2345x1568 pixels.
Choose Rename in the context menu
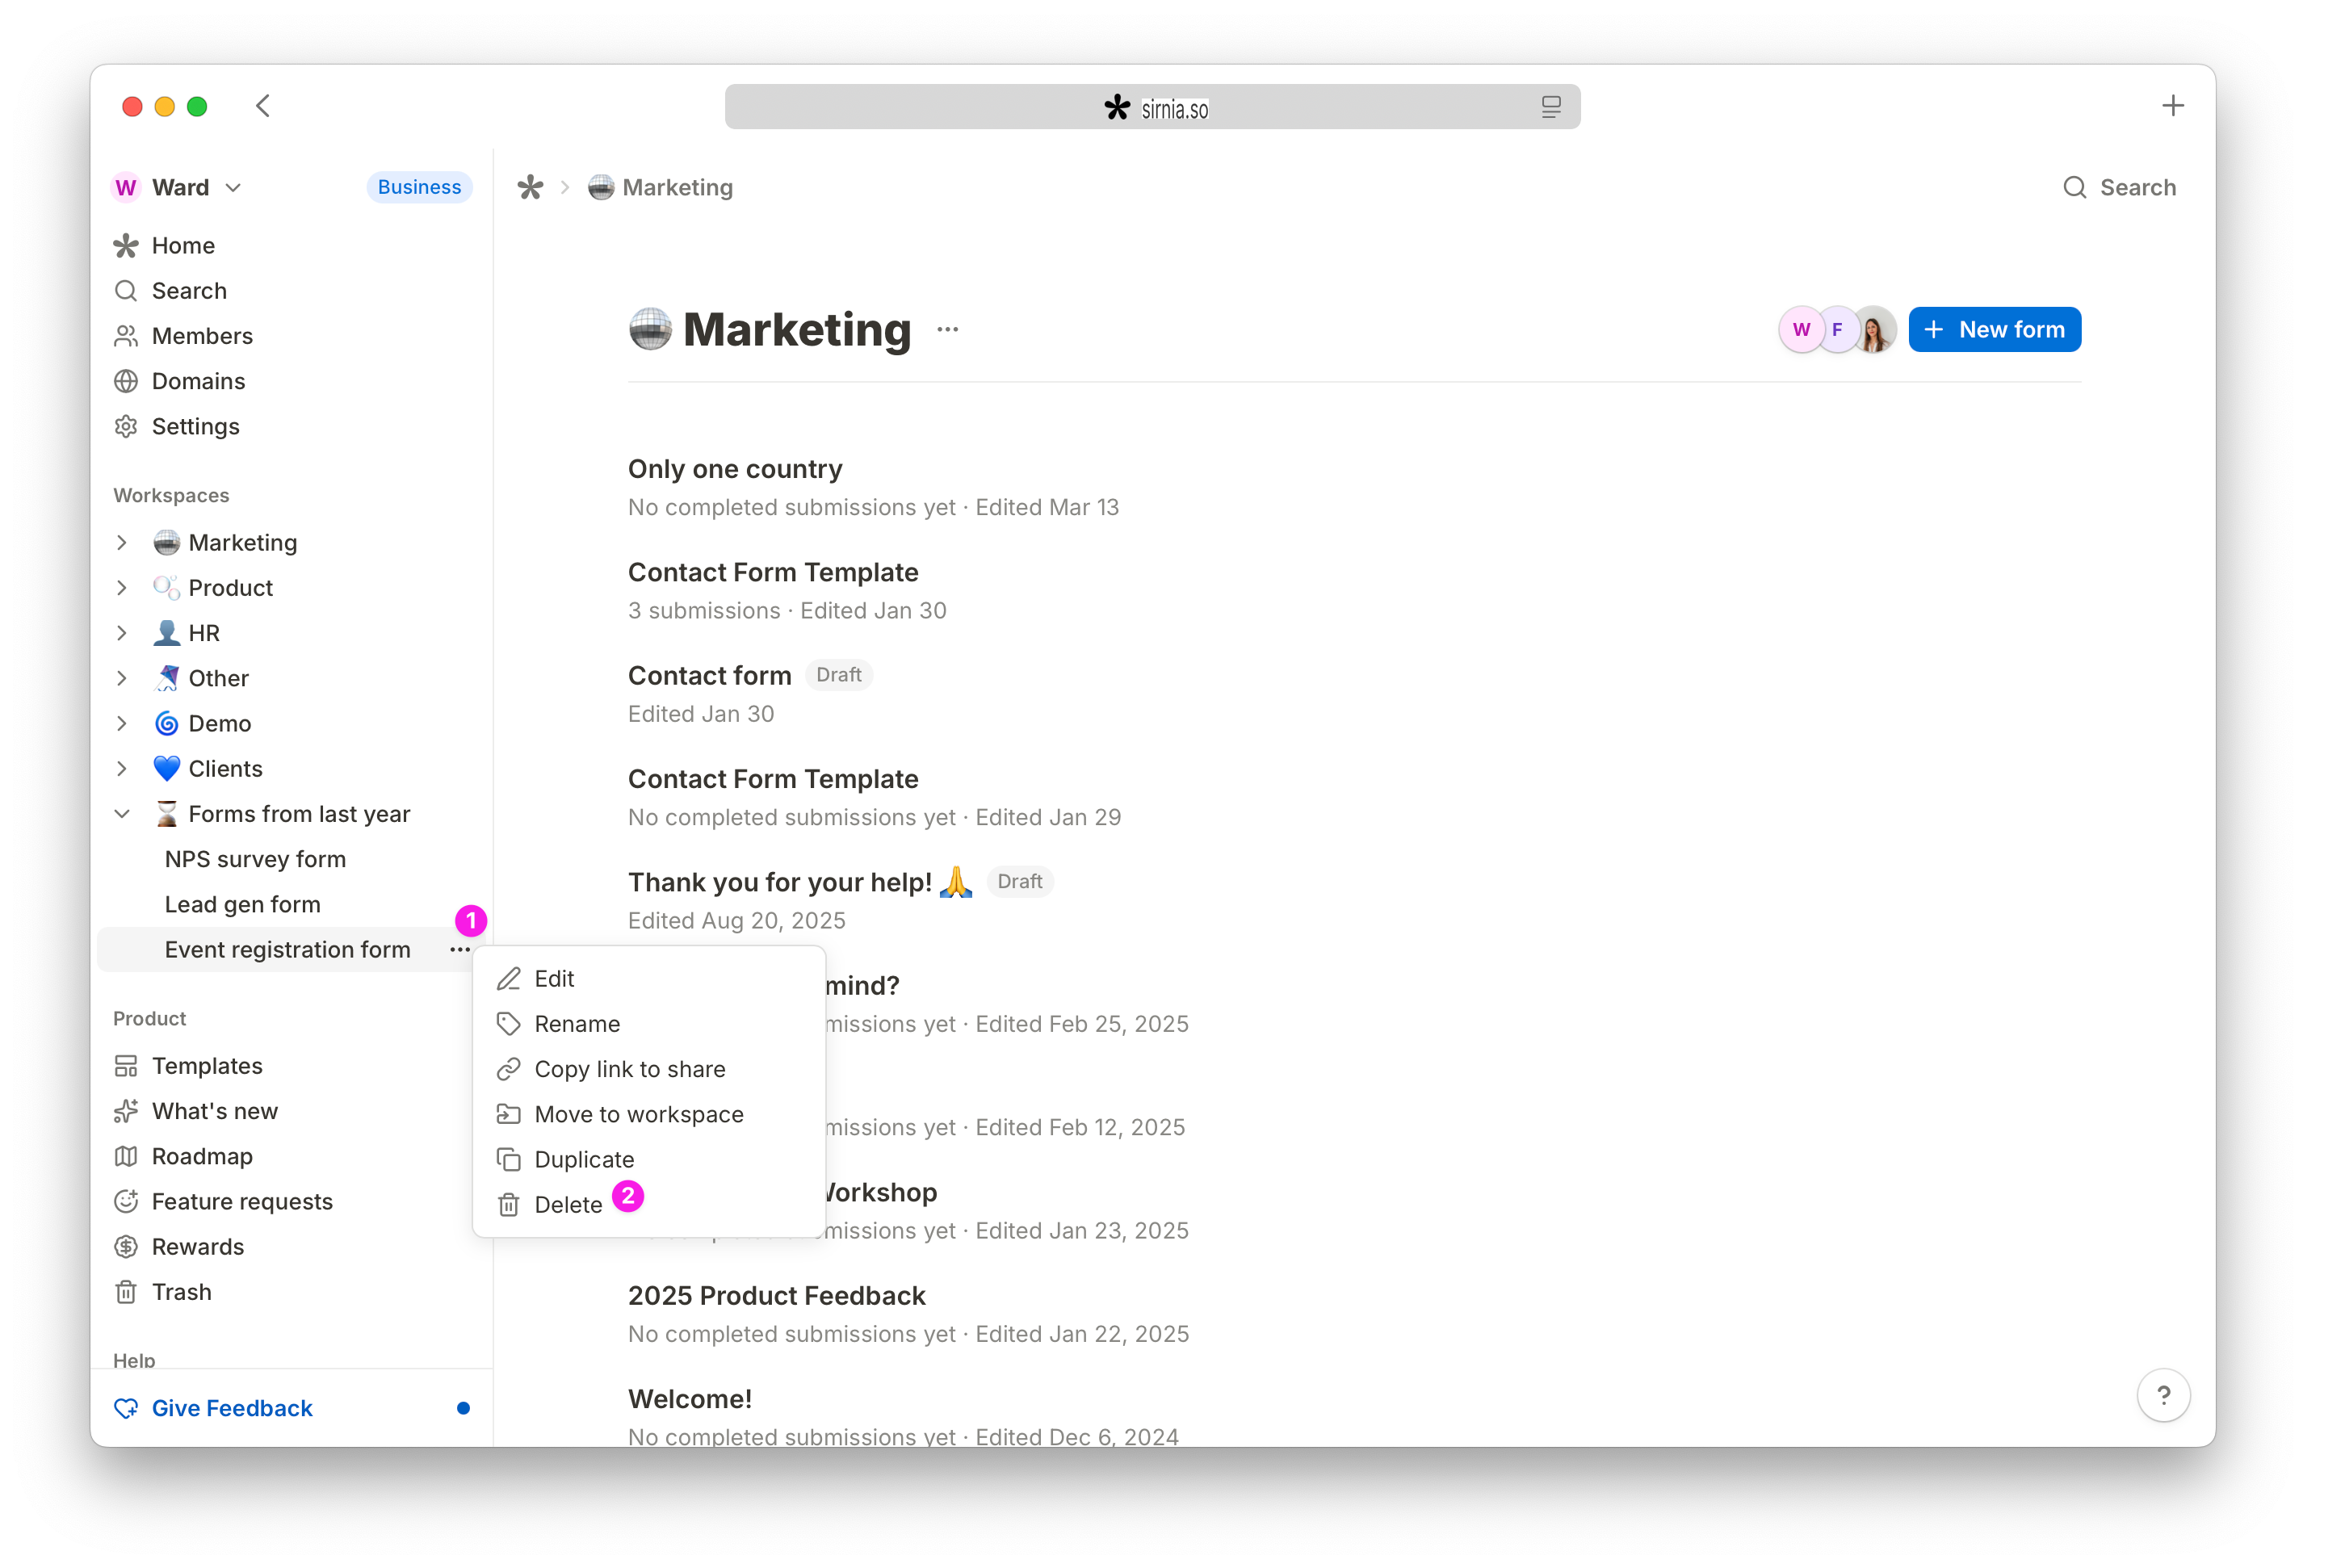coord(649,1024)
